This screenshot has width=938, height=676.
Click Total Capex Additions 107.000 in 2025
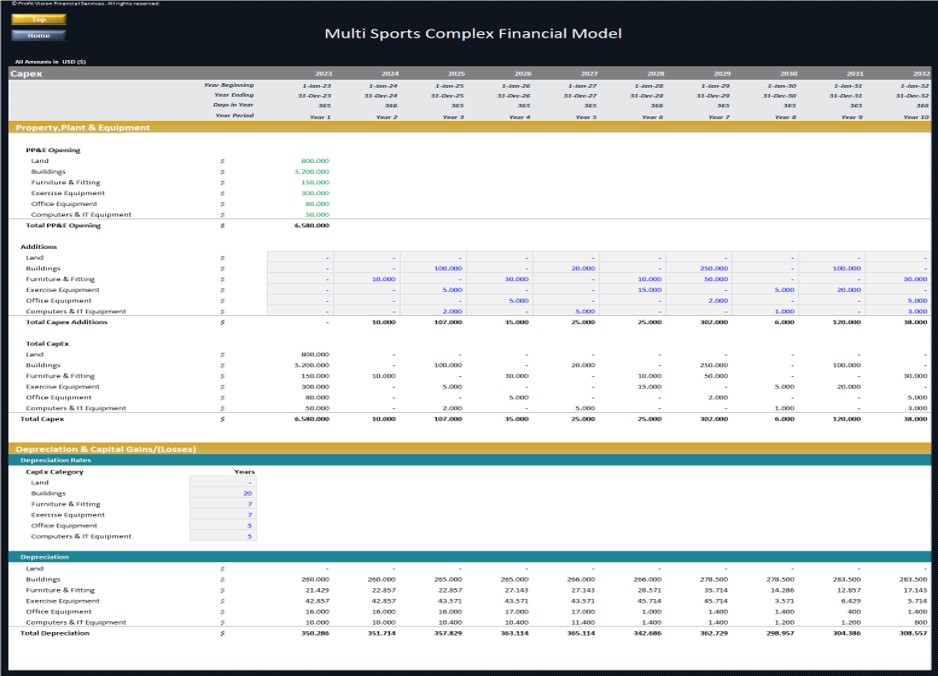pyautogui.click(x=448, y=322)
